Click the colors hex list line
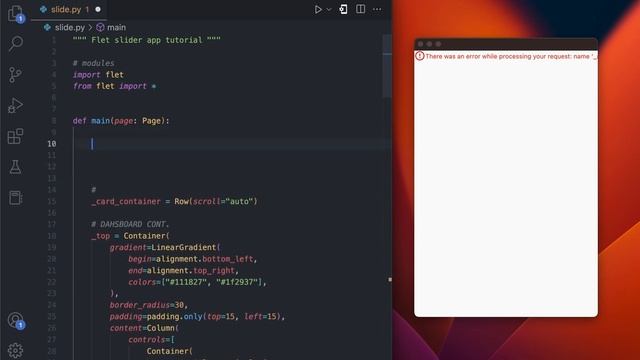This screenshot has height=360, width=640. click(x=197, y=282)
